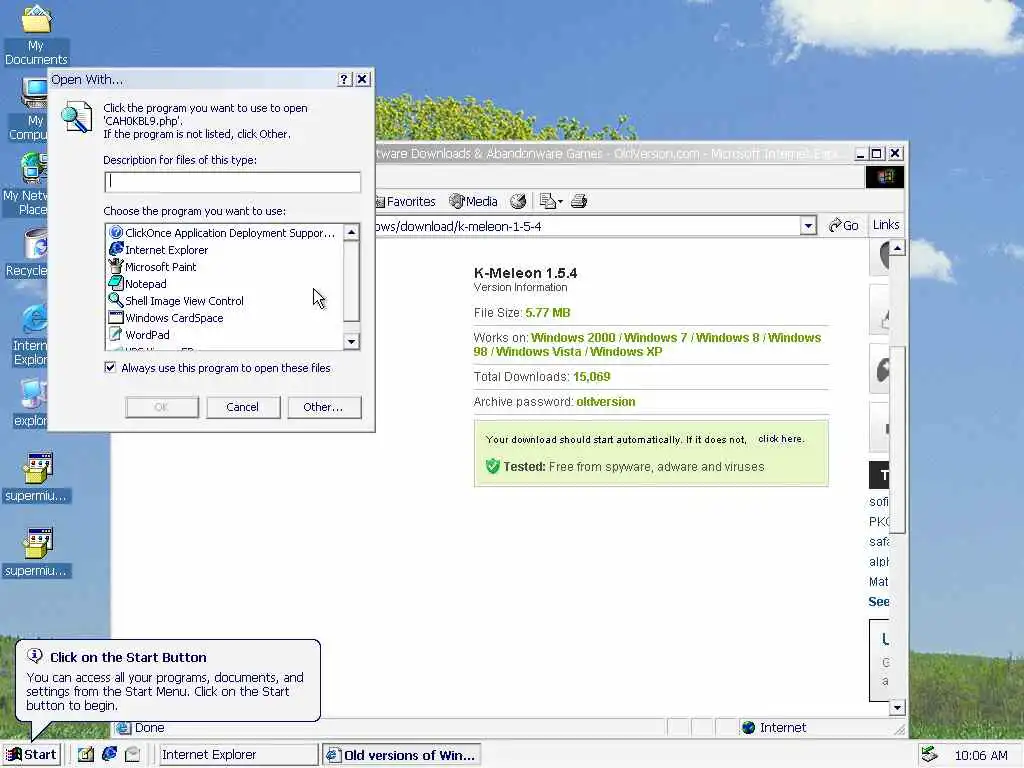Click the IE page scroll down arrow
1024x768 pixels.
point(897,707)
